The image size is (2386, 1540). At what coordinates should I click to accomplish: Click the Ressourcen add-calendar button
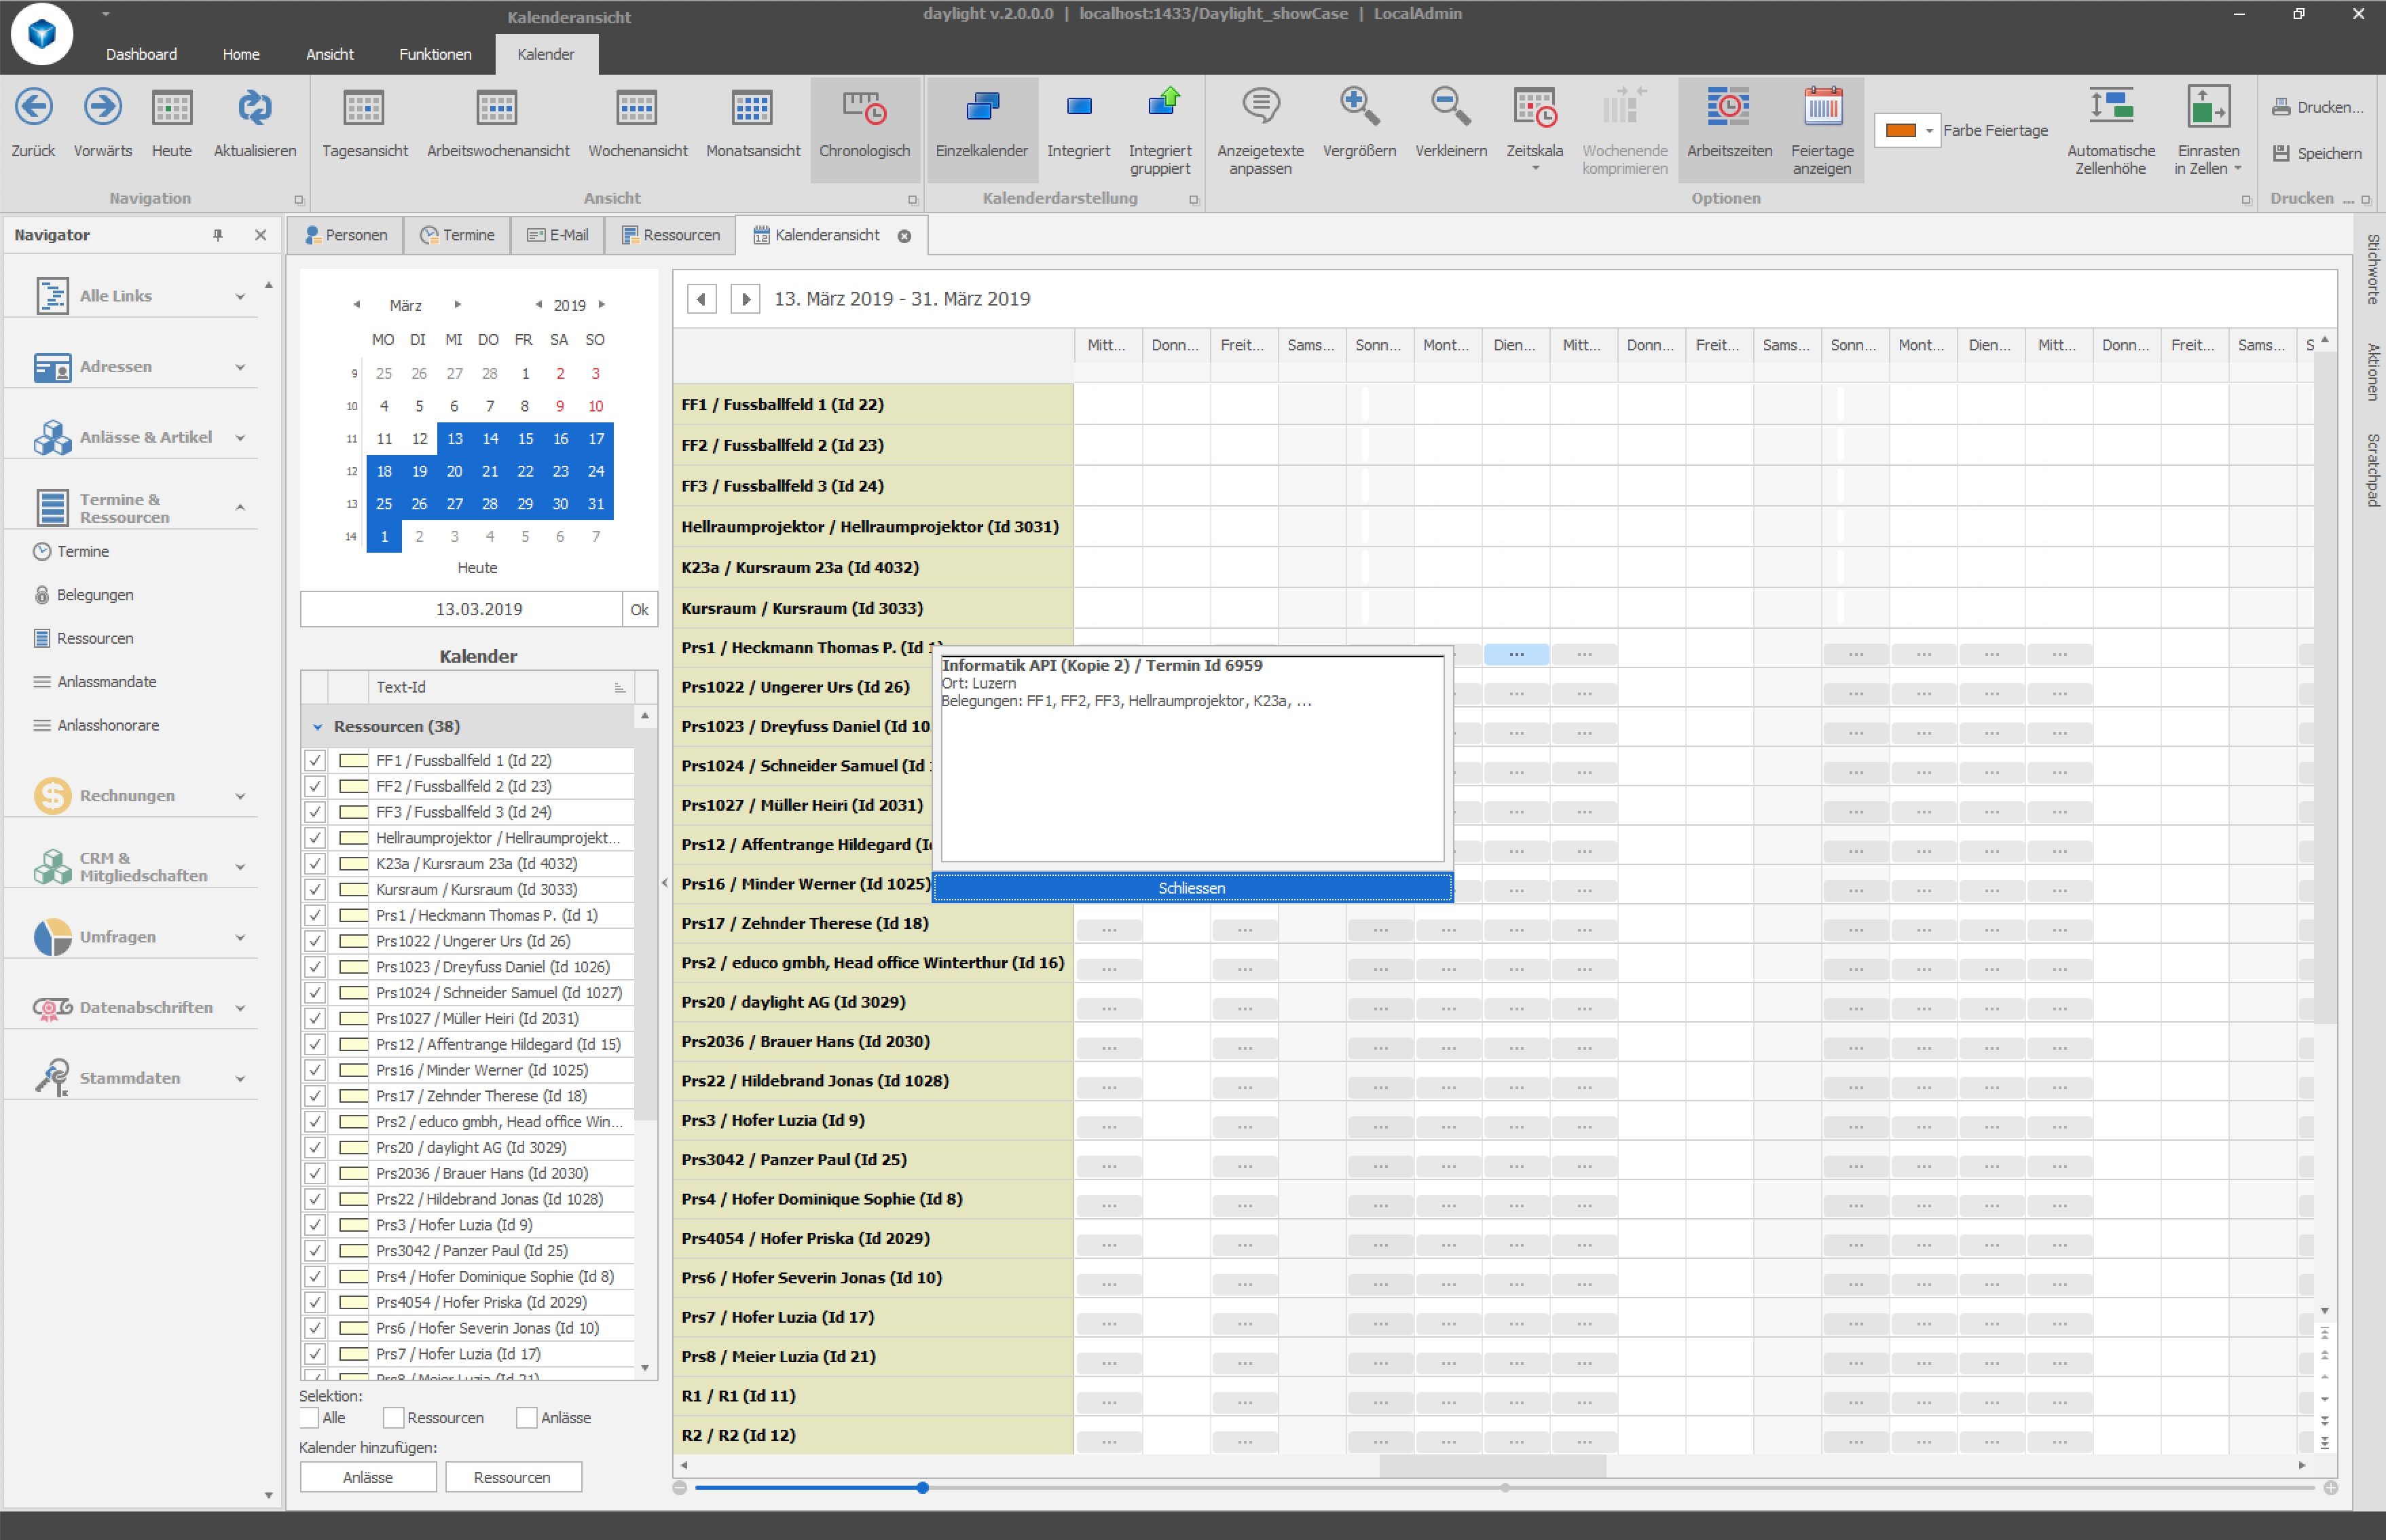[513, 1477]
